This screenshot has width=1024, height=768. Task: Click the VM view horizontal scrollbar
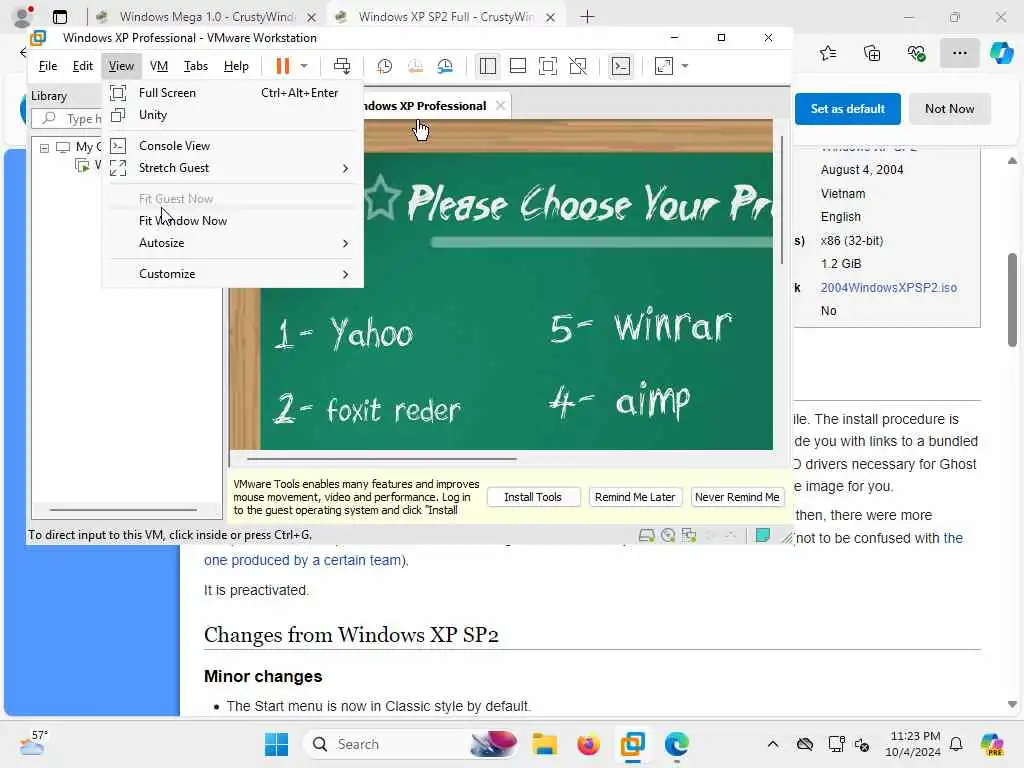[x=382, y=459]
